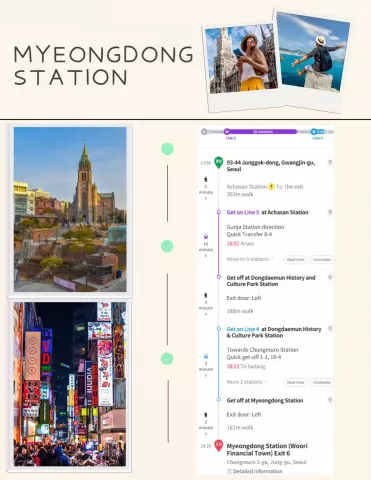The width and height of the screenshot is (371, 480).
Task: Click the Myeongdong night street photo
Action: (70, 384)
